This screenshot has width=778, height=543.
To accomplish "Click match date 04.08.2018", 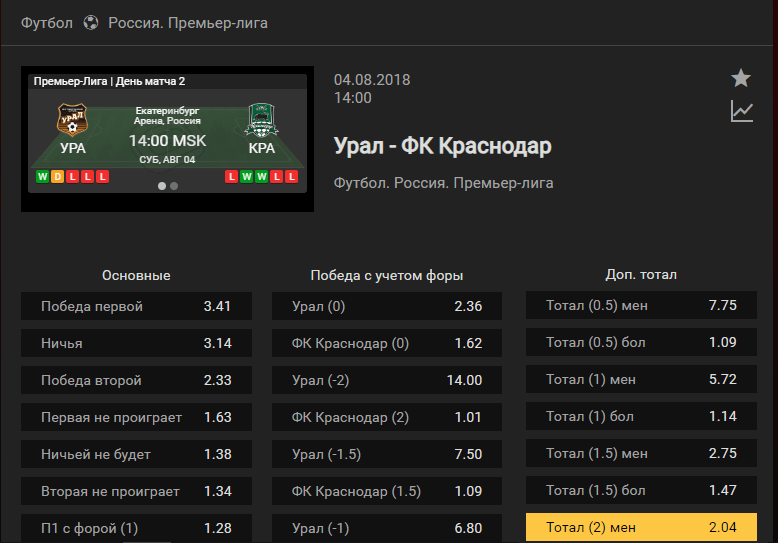I will [x=372, y=79].
